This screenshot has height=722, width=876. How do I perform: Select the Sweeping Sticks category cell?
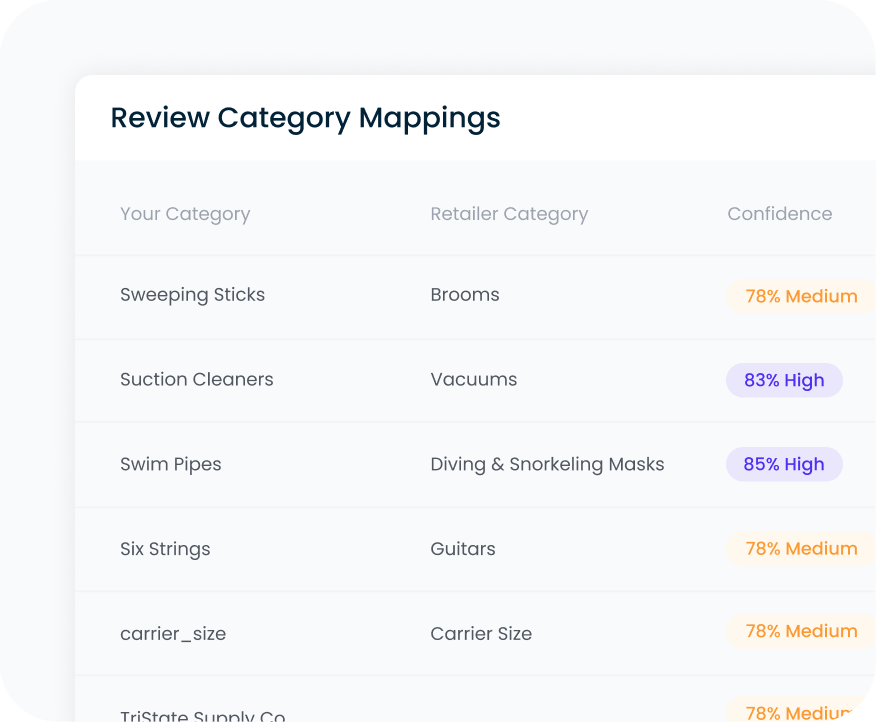192,294
